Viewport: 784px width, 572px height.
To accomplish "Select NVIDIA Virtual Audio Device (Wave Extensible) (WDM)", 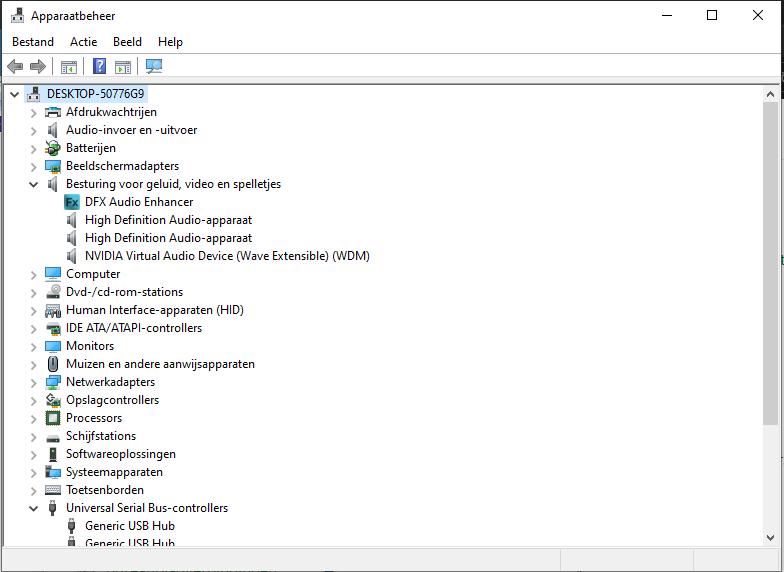I will click(228, 256).
